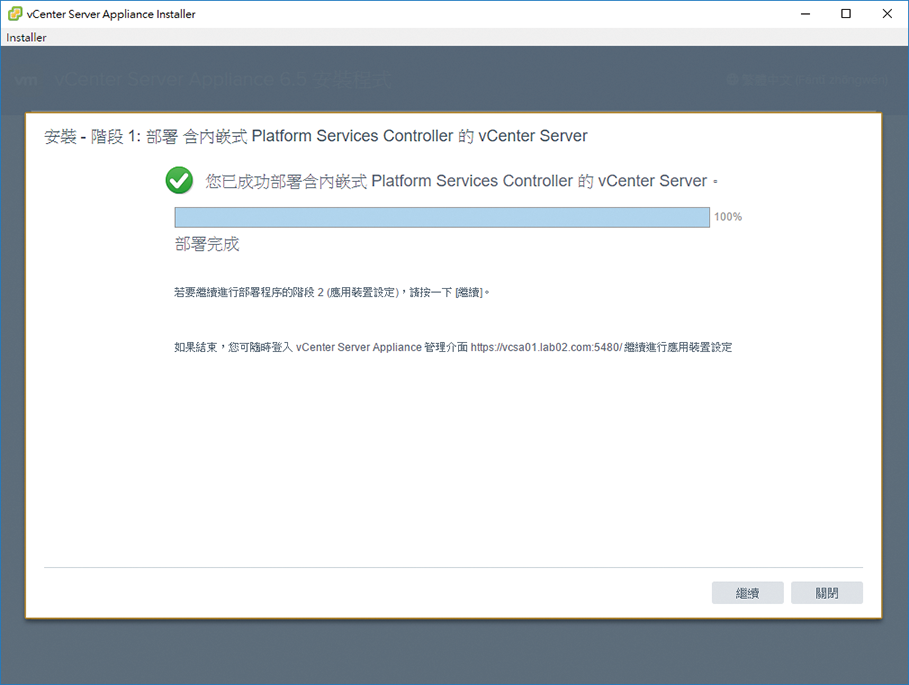Click the 繼續 button to continue
This screenshot has height=685, width=909.
(747, 593)
